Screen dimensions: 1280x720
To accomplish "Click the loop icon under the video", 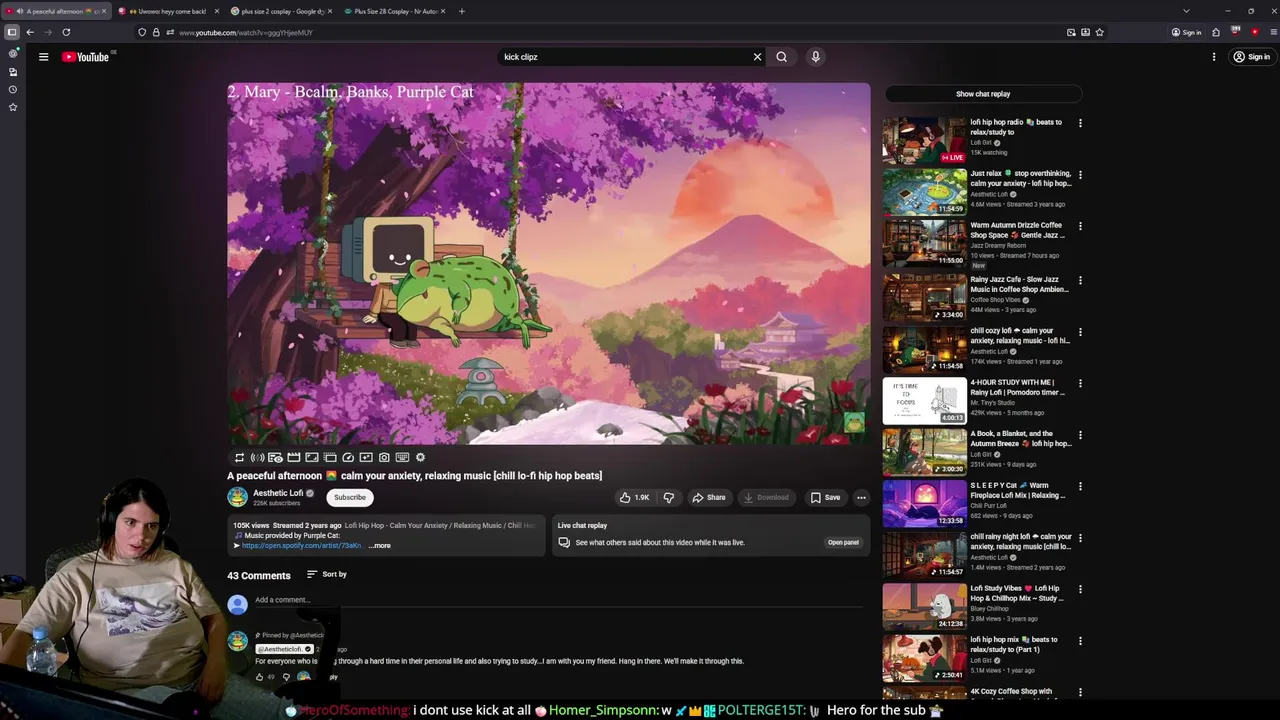I will [x=240, y=457].
